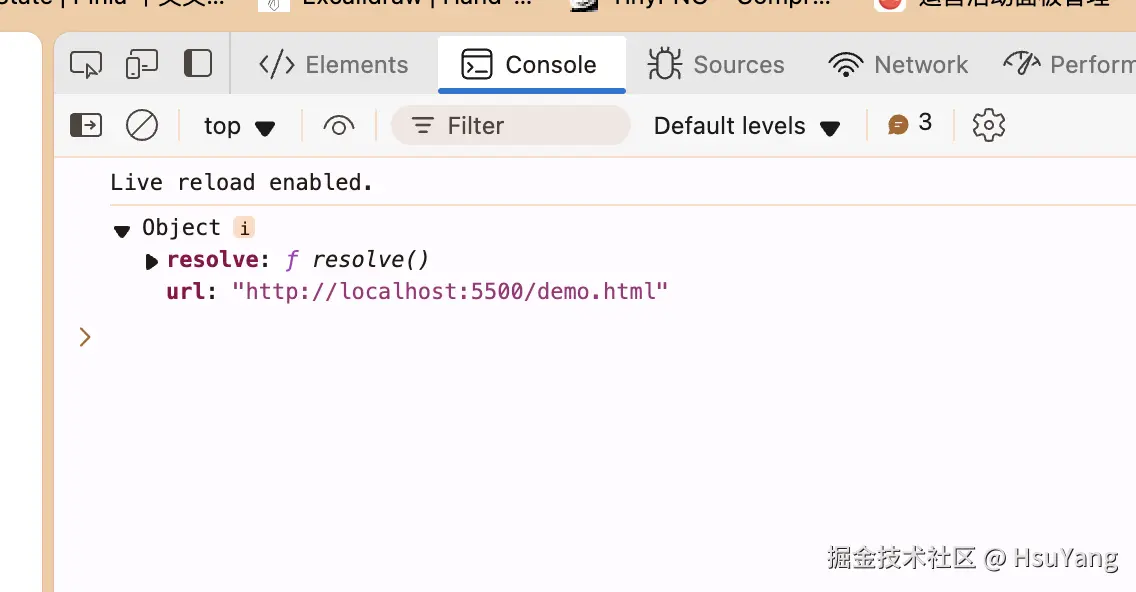This screenshot has height=592, width=1136.
Task: Open console settings gear icon
Action: (x=988, y=125)
